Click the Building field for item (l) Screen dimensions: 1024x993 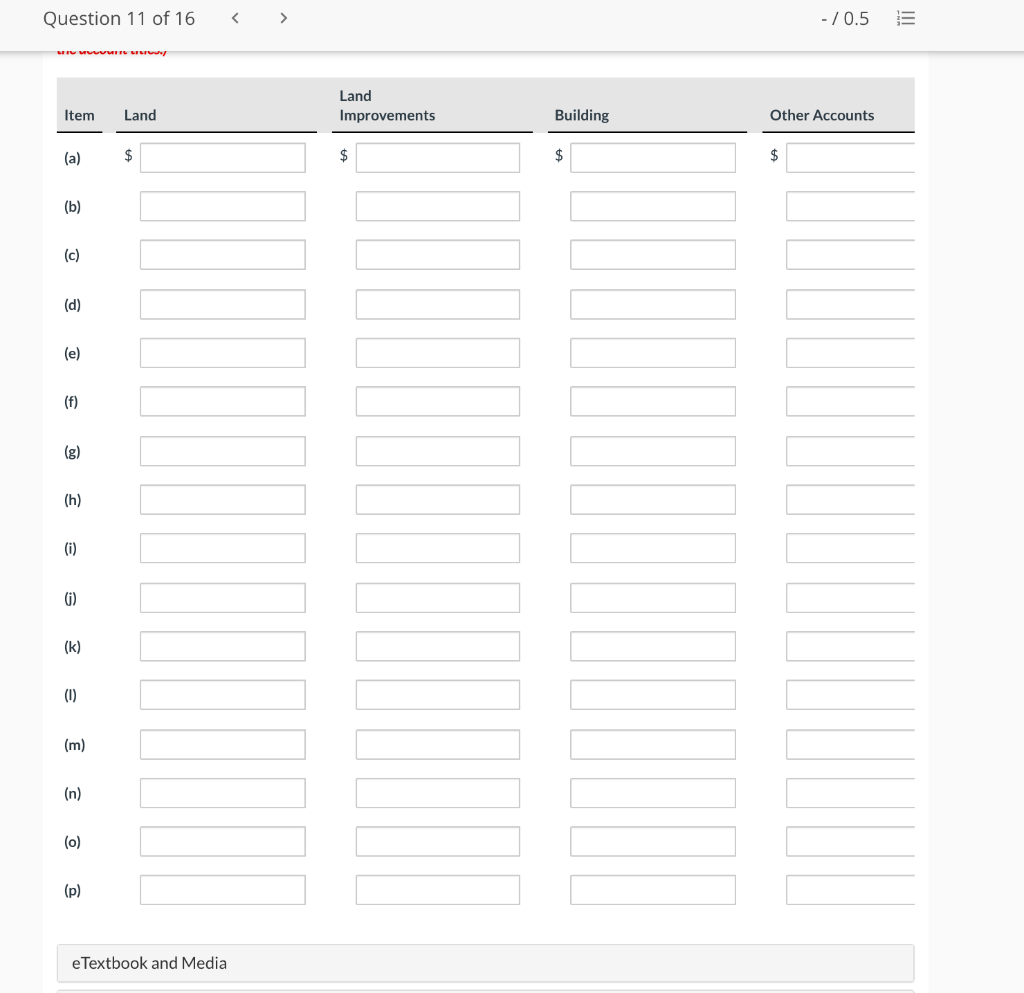pyautogui.click(x=652, y=695)
